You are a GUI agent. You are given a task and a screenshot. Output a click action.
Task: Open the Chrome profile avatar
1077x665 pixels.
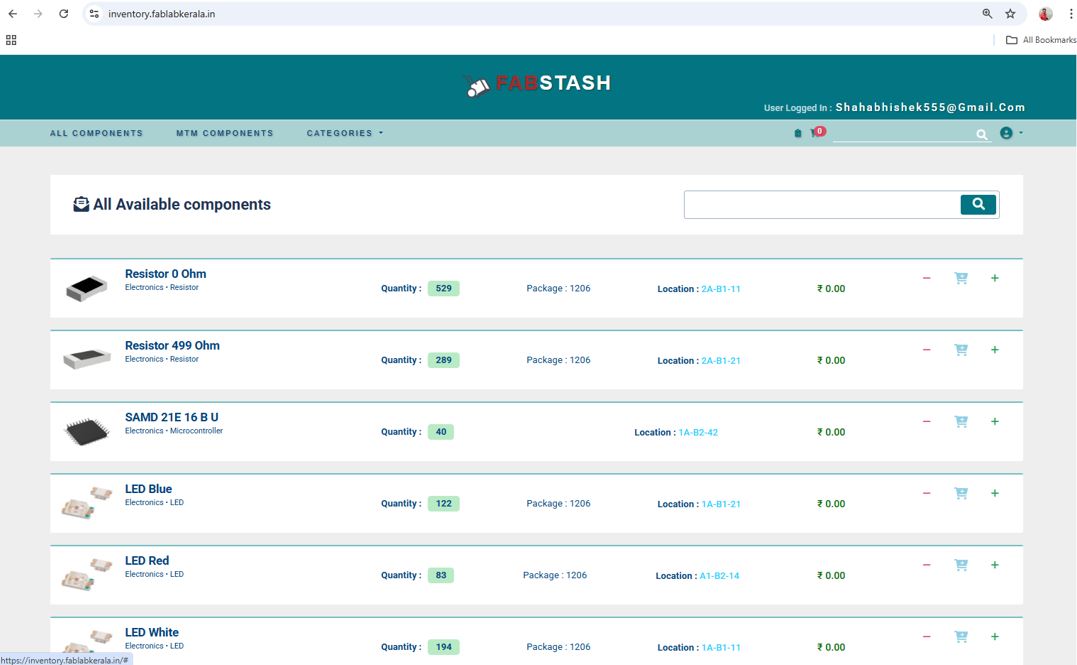click(1045, 14)
